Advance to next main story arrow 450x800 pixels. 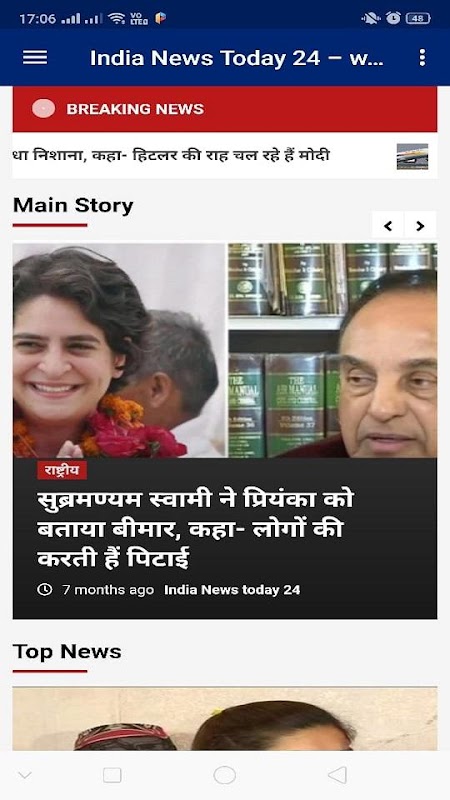coord(420,225)
